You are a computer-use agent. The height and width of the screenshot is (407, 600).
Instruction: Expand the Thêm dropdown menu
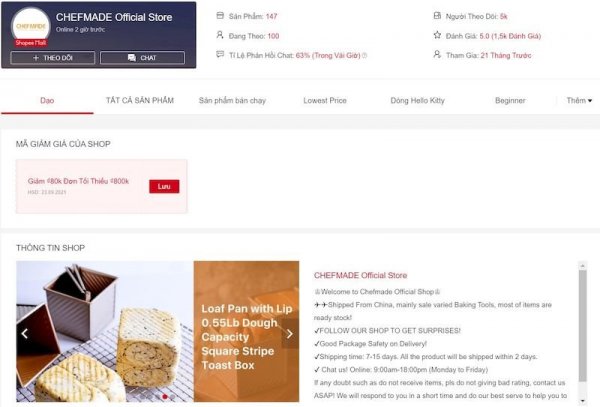point(579,101)
